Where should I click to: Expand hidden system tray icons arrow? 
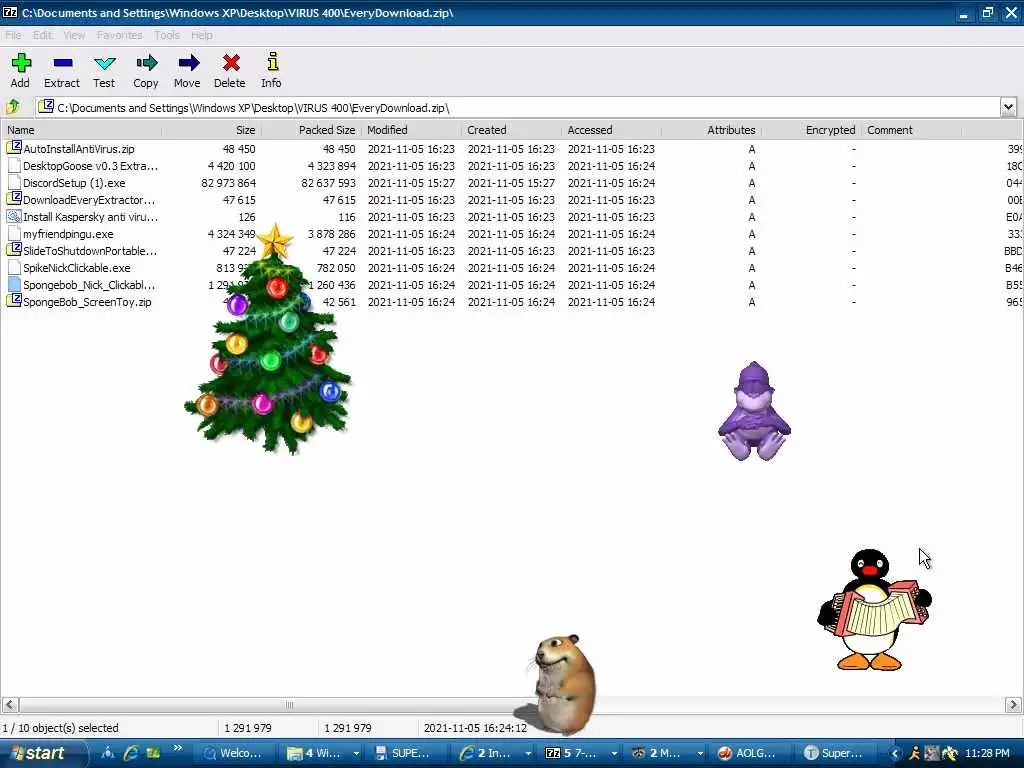[895, 754]
